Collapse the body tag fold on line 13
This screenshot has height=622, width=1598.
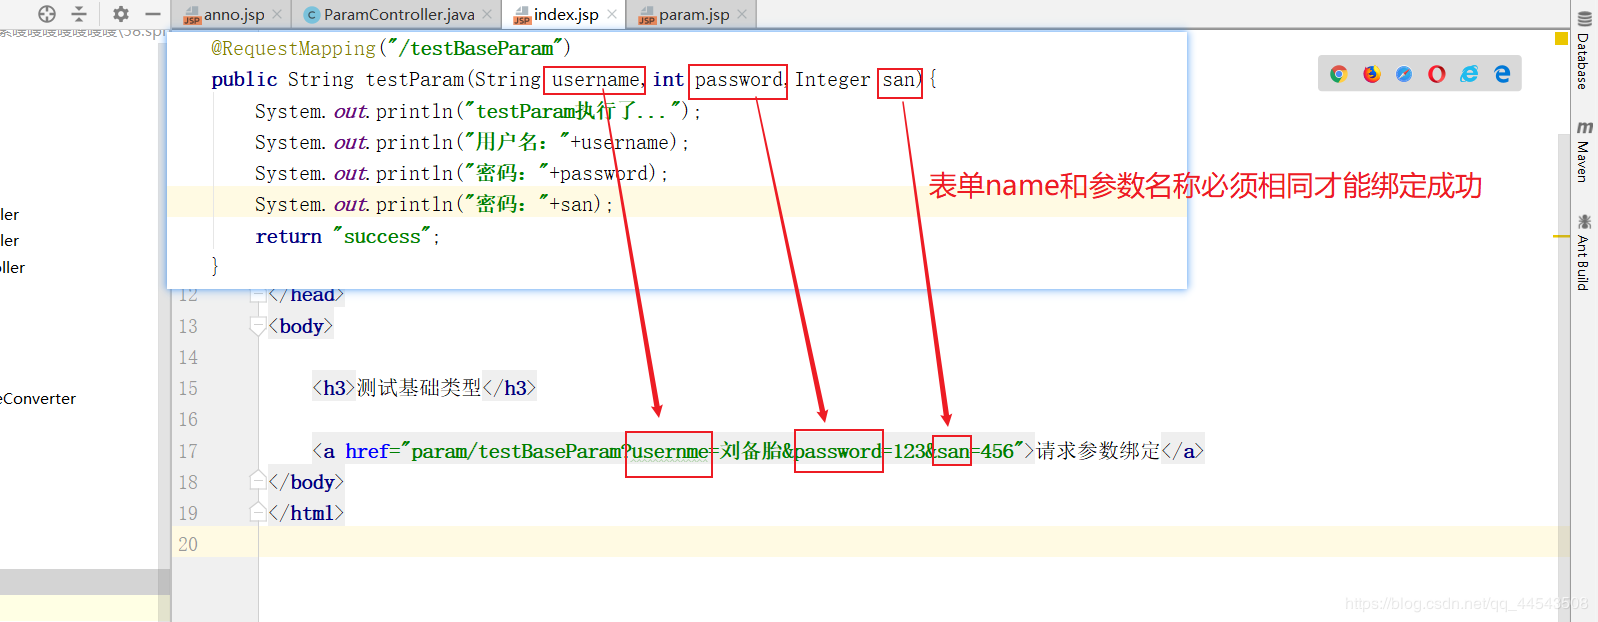[x=258, y=326]
